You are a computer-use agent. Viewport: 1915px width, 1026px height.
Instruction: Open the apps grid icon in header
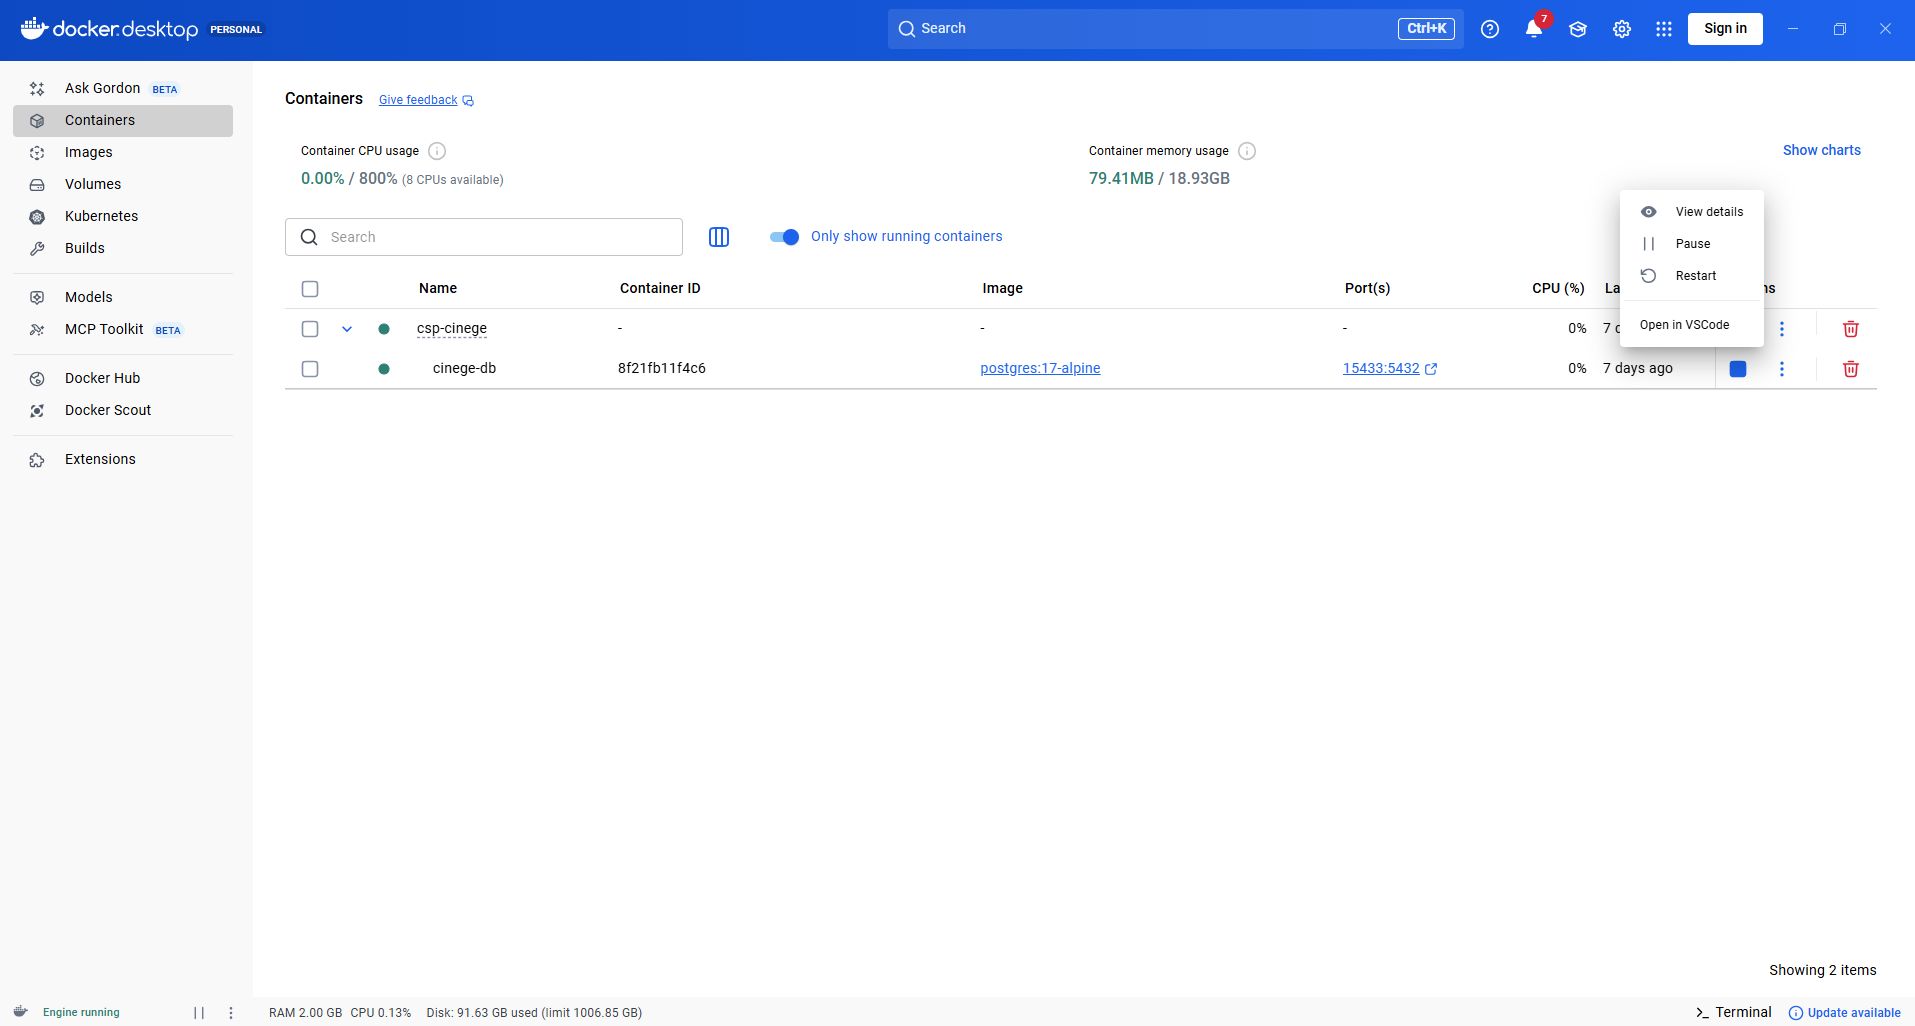pyautogui.click(x=1664, y=29)
